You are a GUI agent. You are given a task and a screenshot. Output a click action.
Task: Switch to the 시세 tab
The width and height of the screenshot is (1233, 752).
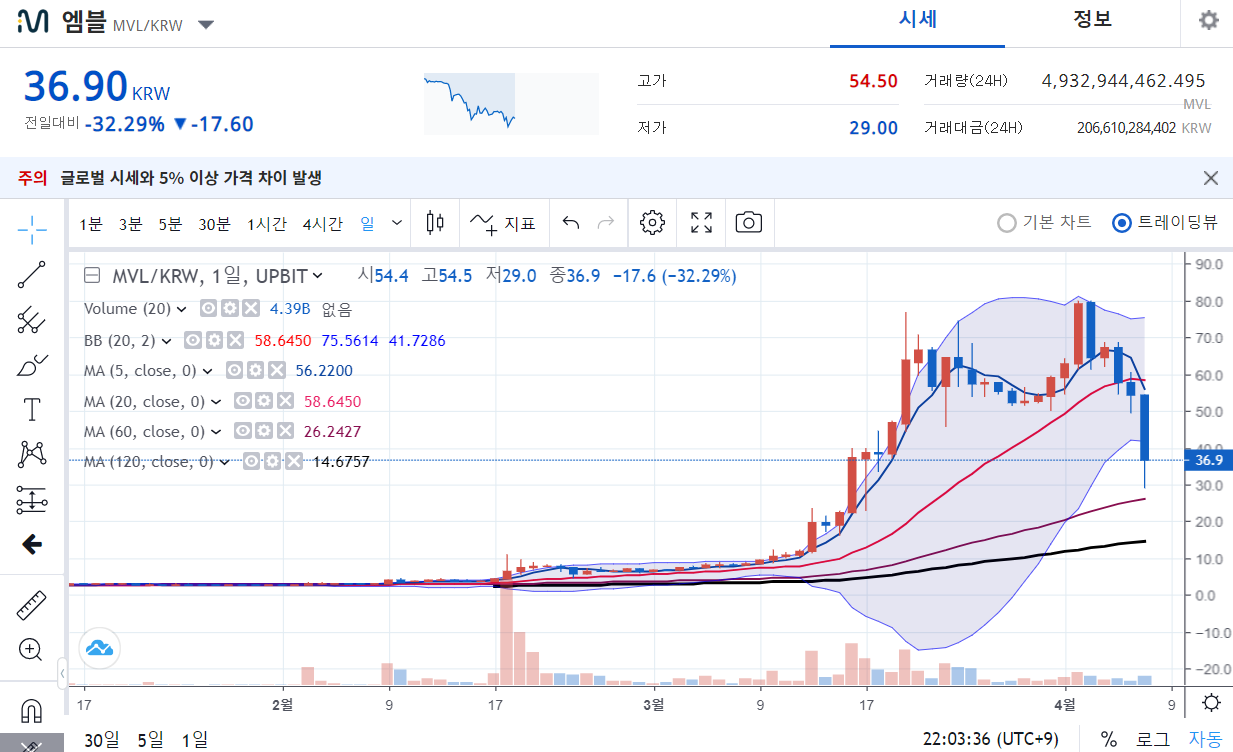tap(917, 20)
